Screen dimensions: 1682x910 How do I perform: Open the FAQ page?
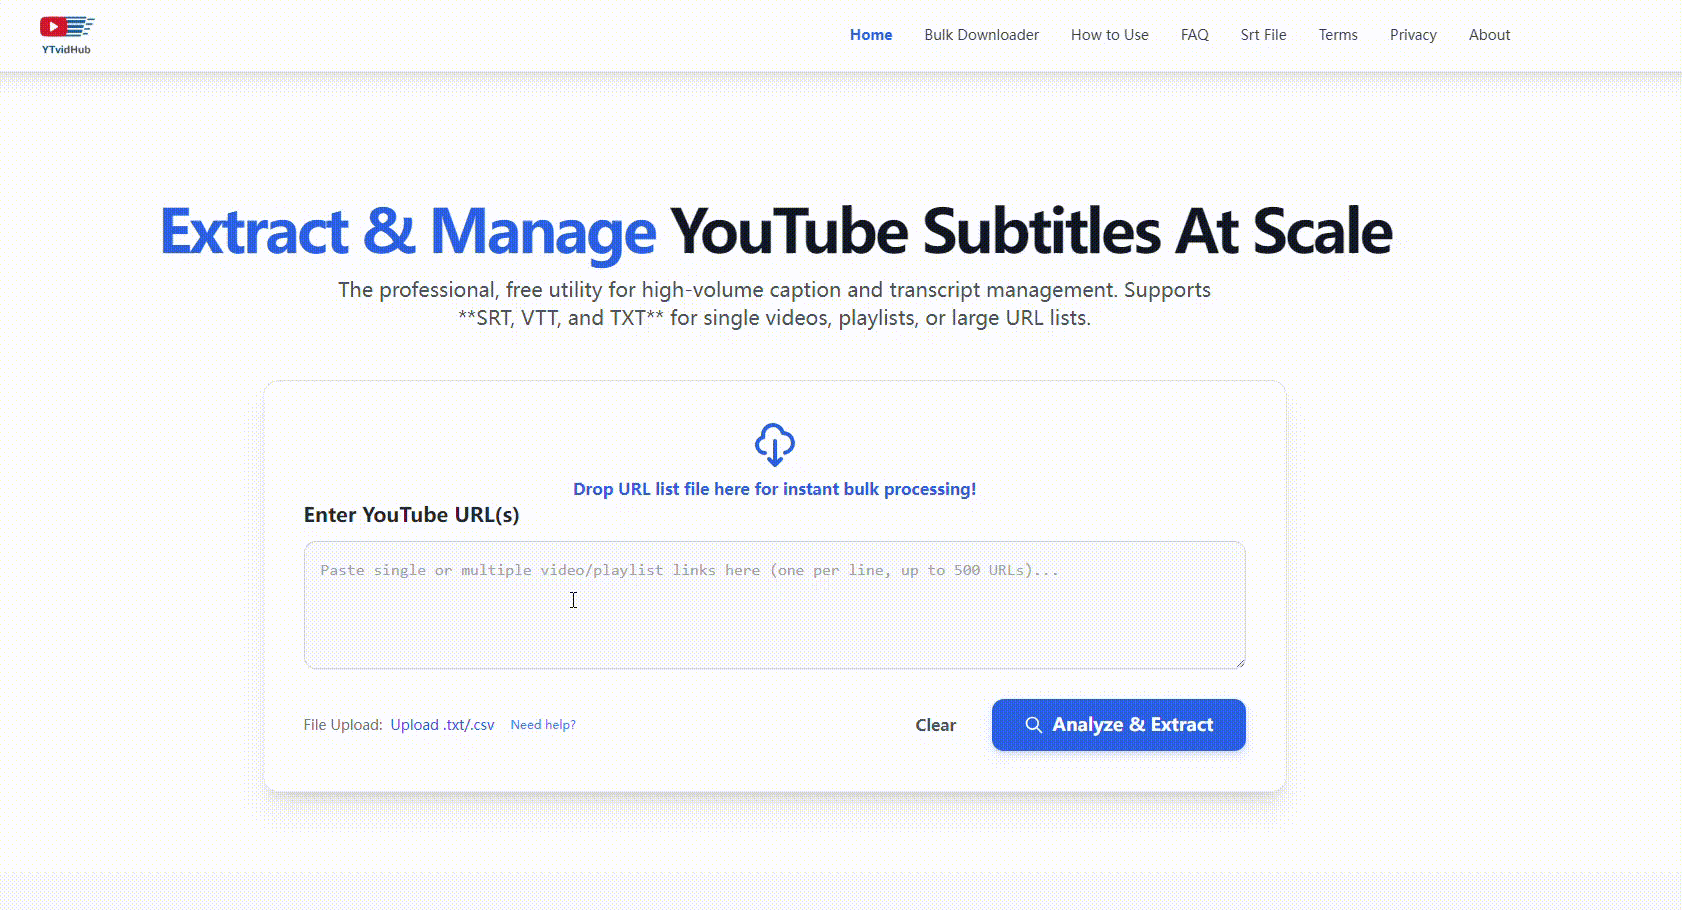[1195, 34]
